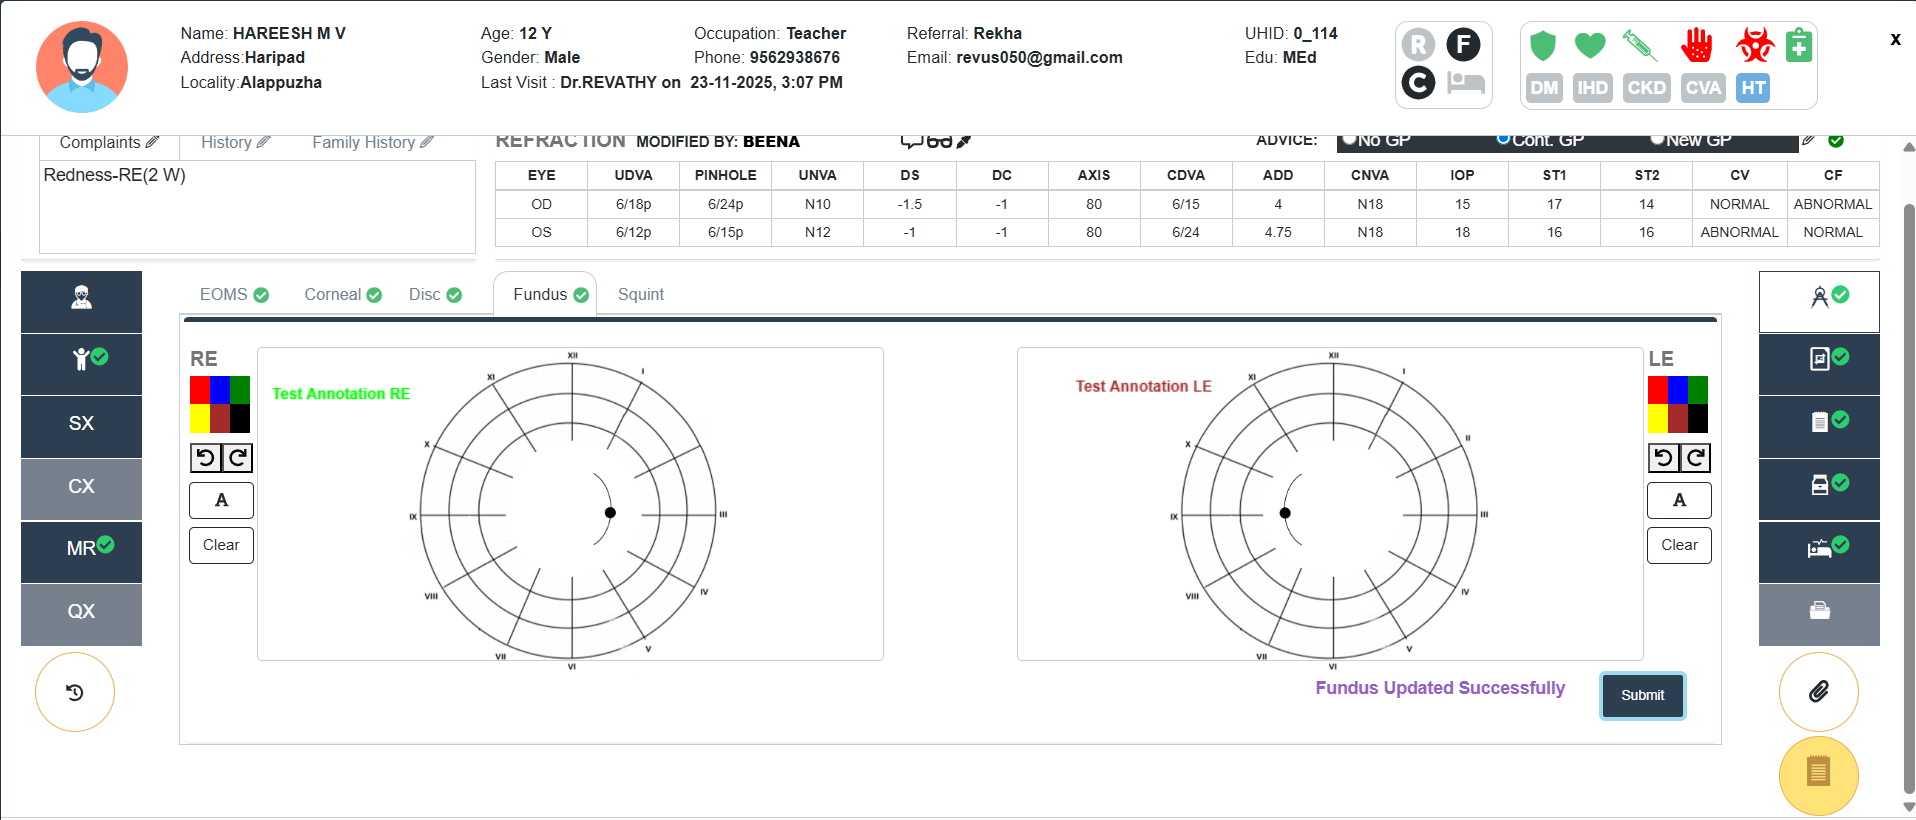Viewport: 1916px width, 820px height.
Task: Toggle the DM diabetes badge
Action: [1544, 88]
